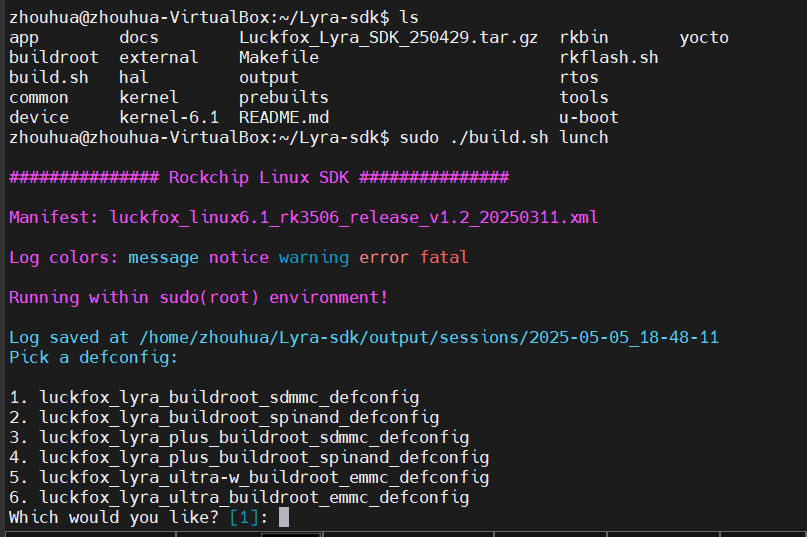Click the rkflash.sh entry in the listing
This screenshot has width=807, height=537.
click(609, 57)
